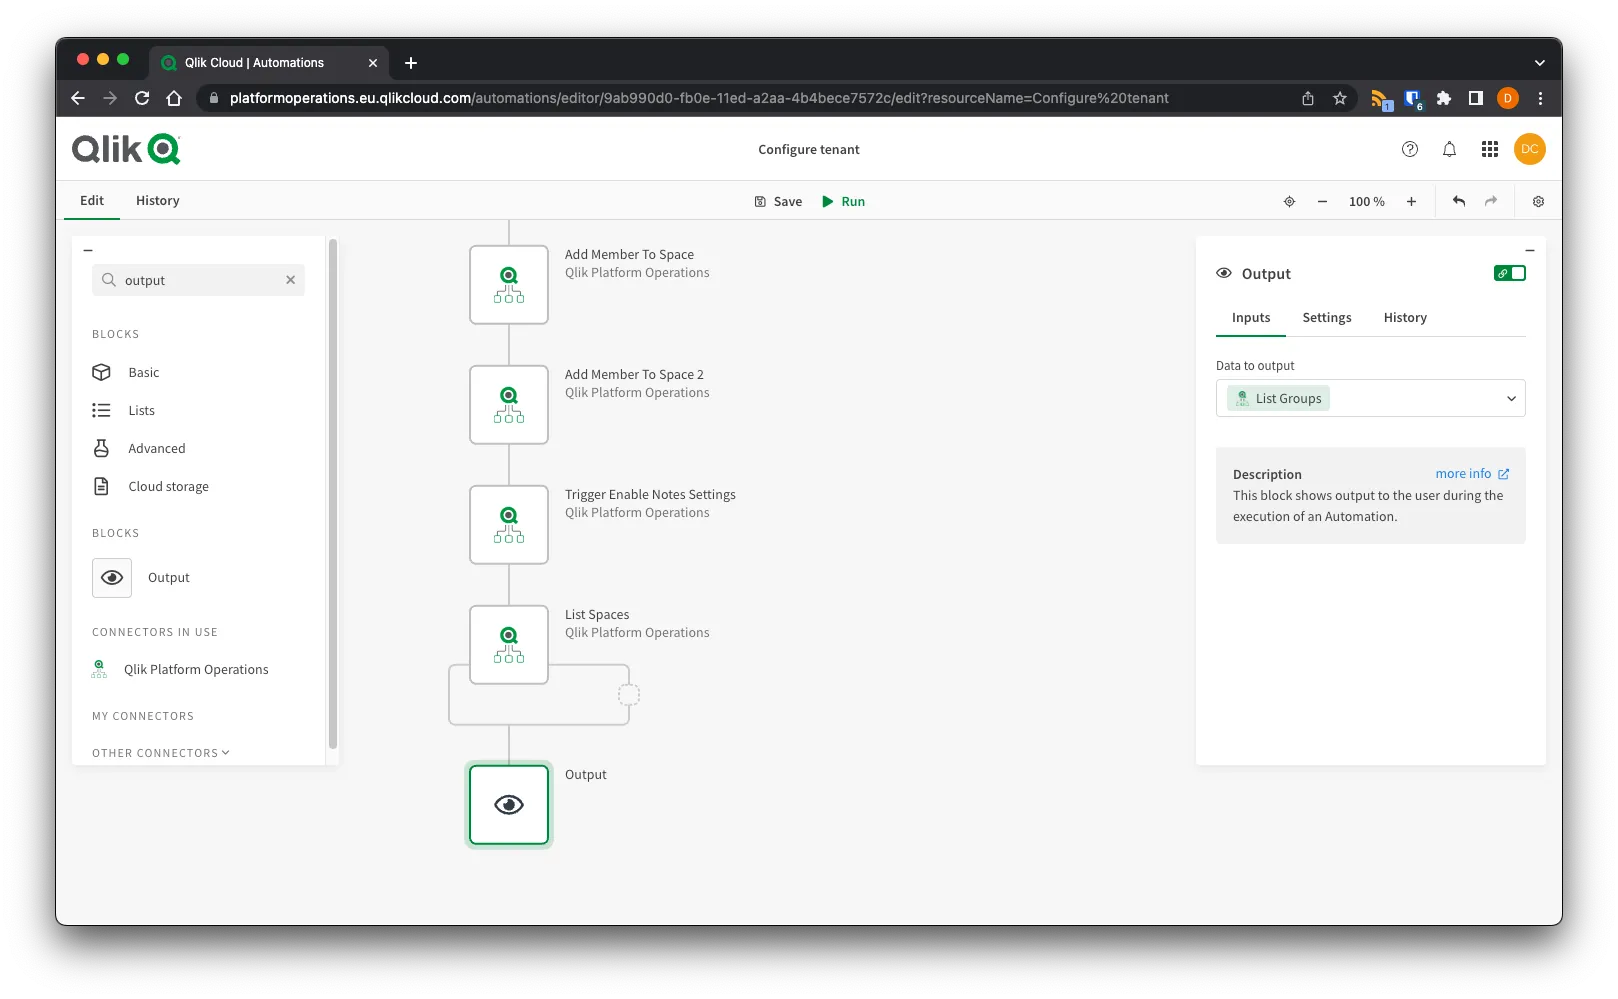Open the more info link
Image resolution: width=1618 pixels, height=999 pixels.
click(x=1471, y=474)
